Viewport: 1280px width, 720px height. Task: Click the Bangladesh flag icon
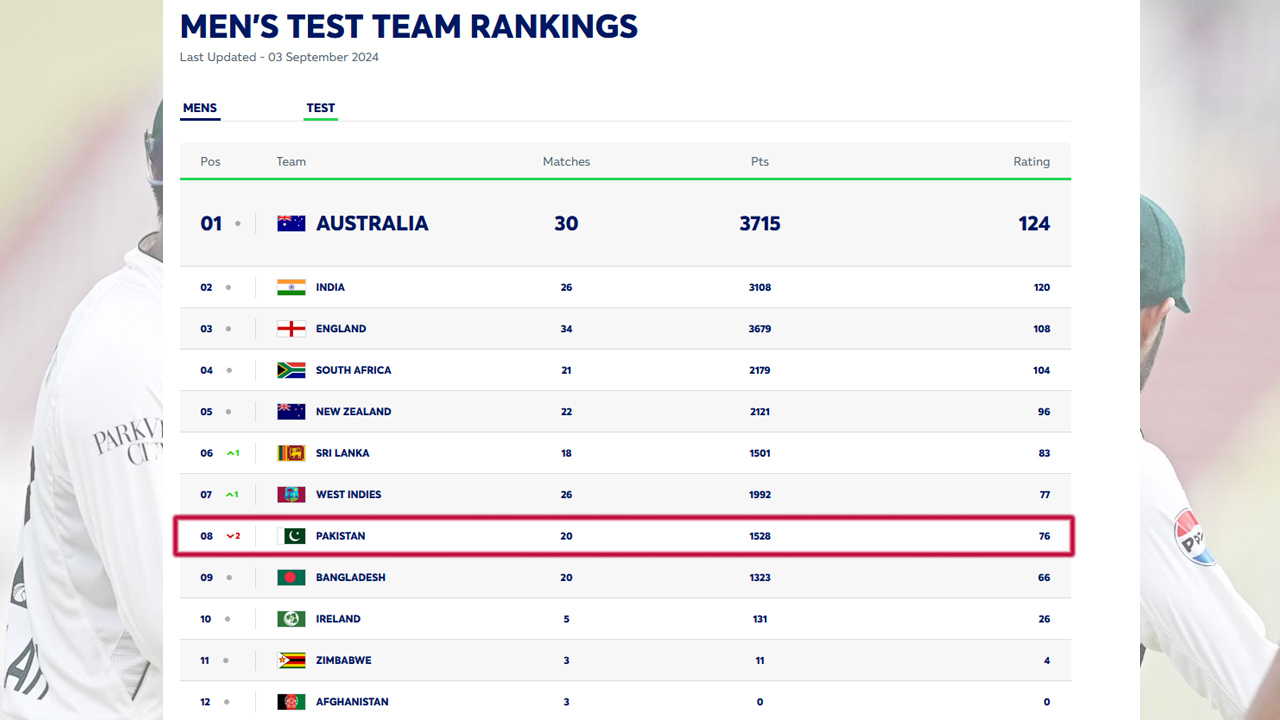tap(291, 577)
